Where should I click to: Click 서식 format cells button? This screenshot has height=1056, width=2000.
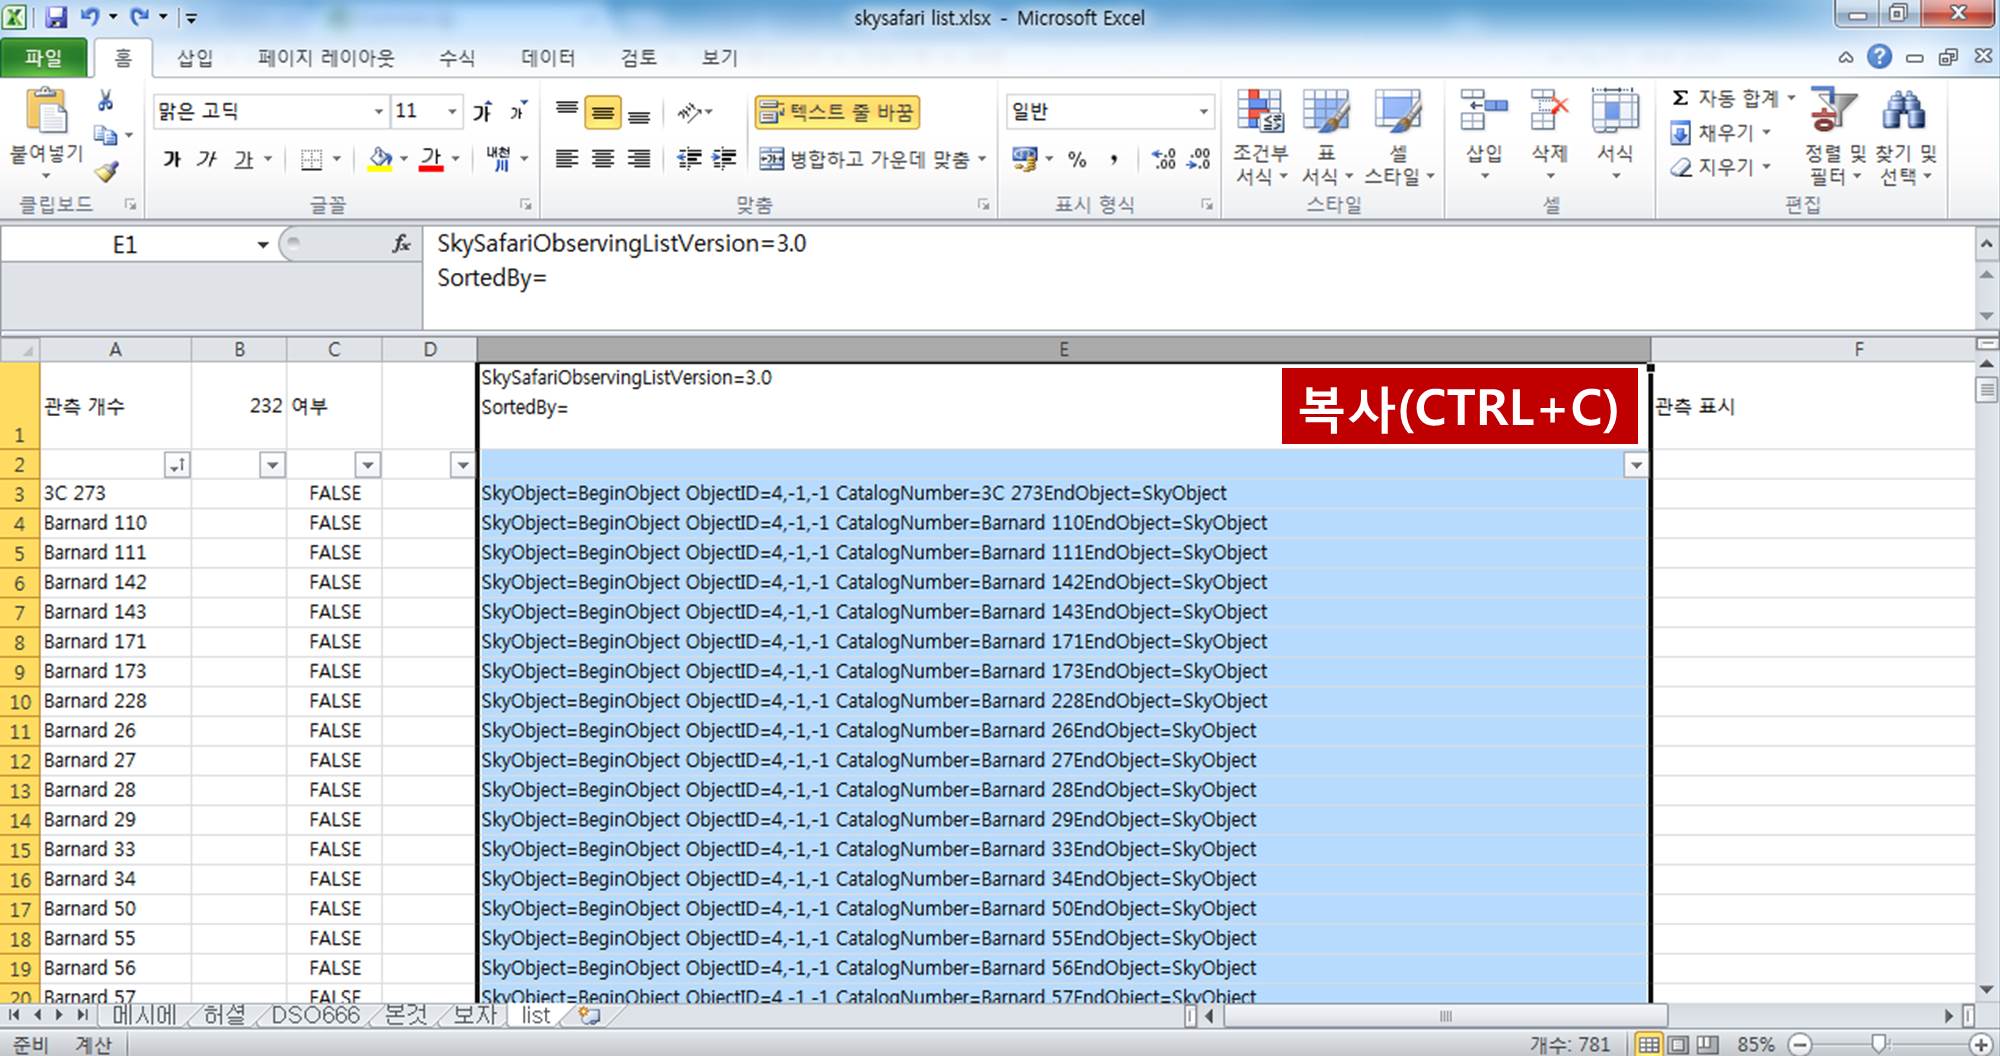(x=1615, y=135)
